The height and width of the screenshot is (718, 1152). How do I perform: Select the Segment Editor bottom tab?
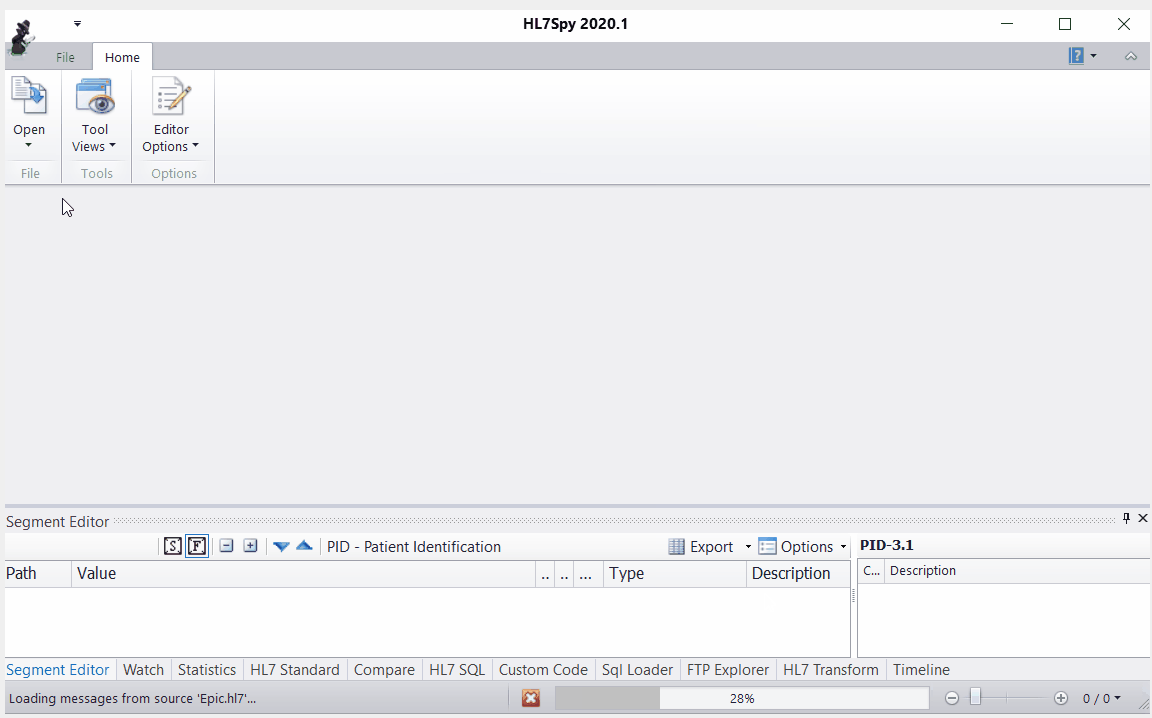point(57,669)
